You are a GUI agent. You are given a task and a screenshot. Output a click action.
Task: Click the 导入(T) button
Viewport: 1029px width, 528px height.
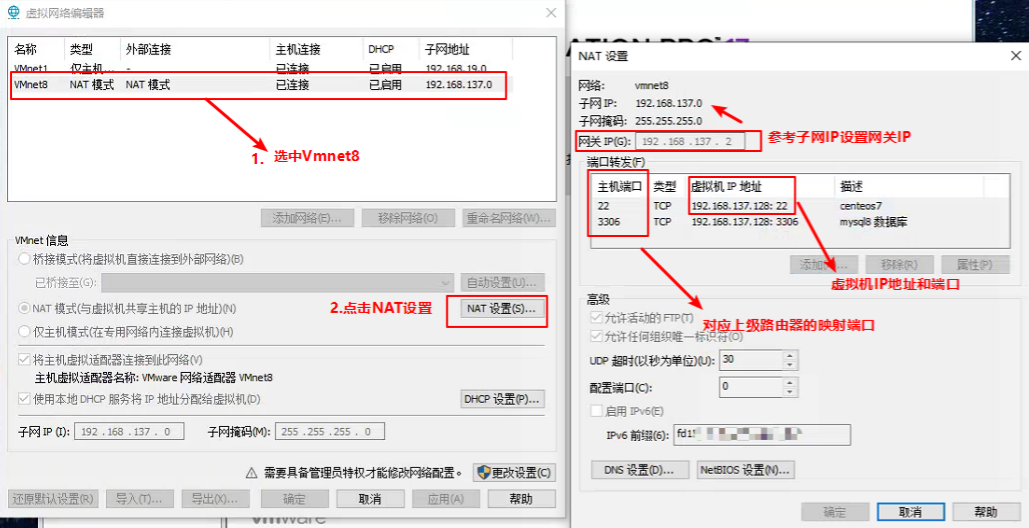click(x=139, y=499)
